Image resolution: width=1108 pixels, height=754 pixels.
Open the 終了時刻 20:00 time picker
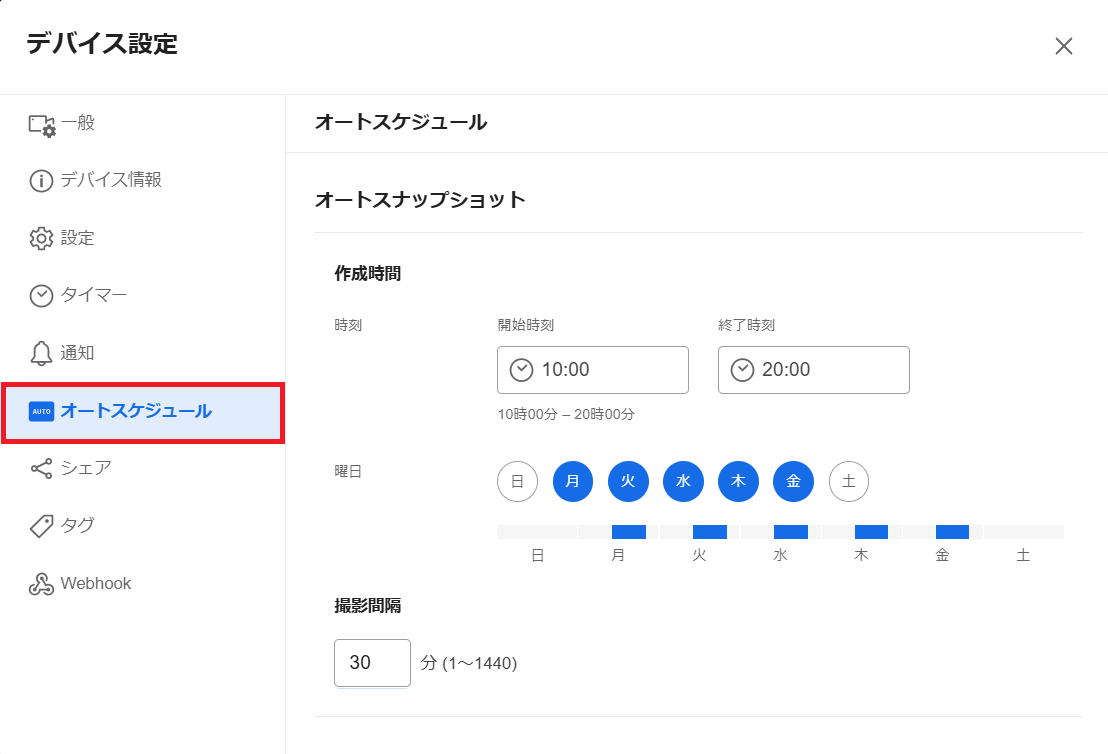[813, 370]
